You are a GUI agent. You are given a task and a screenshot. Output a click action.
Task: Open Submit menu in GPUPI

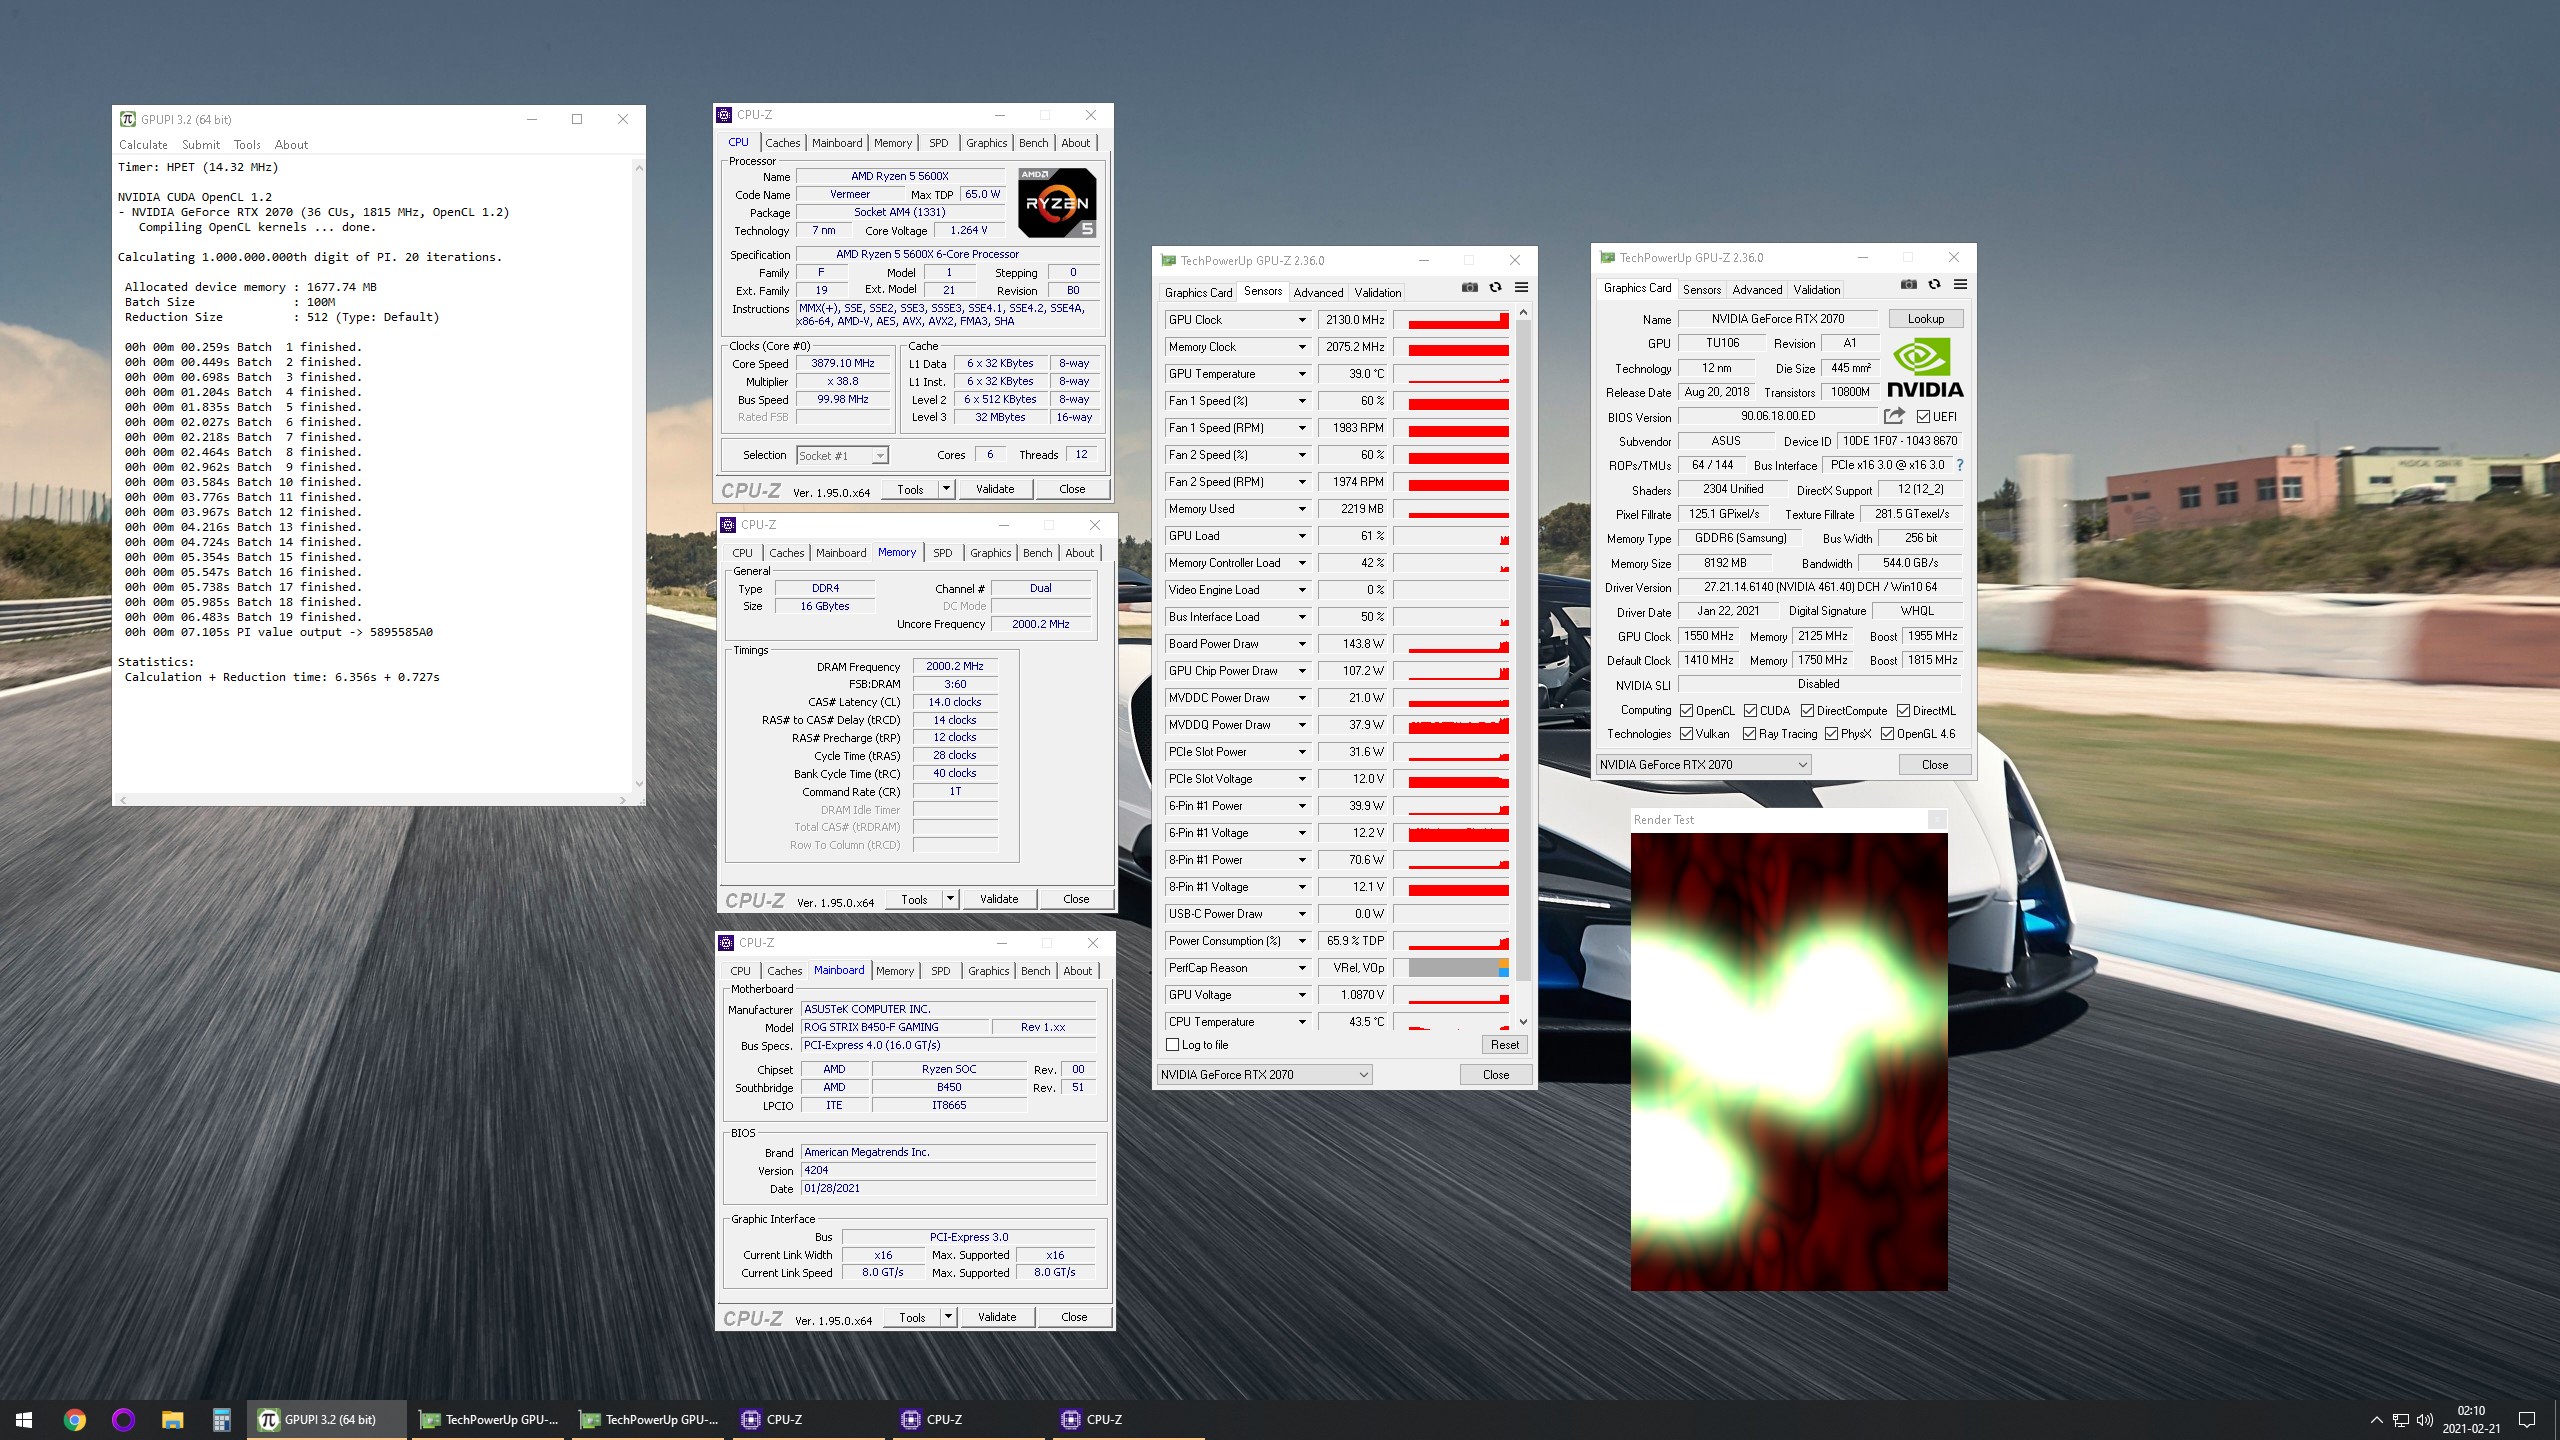[201, 145]
